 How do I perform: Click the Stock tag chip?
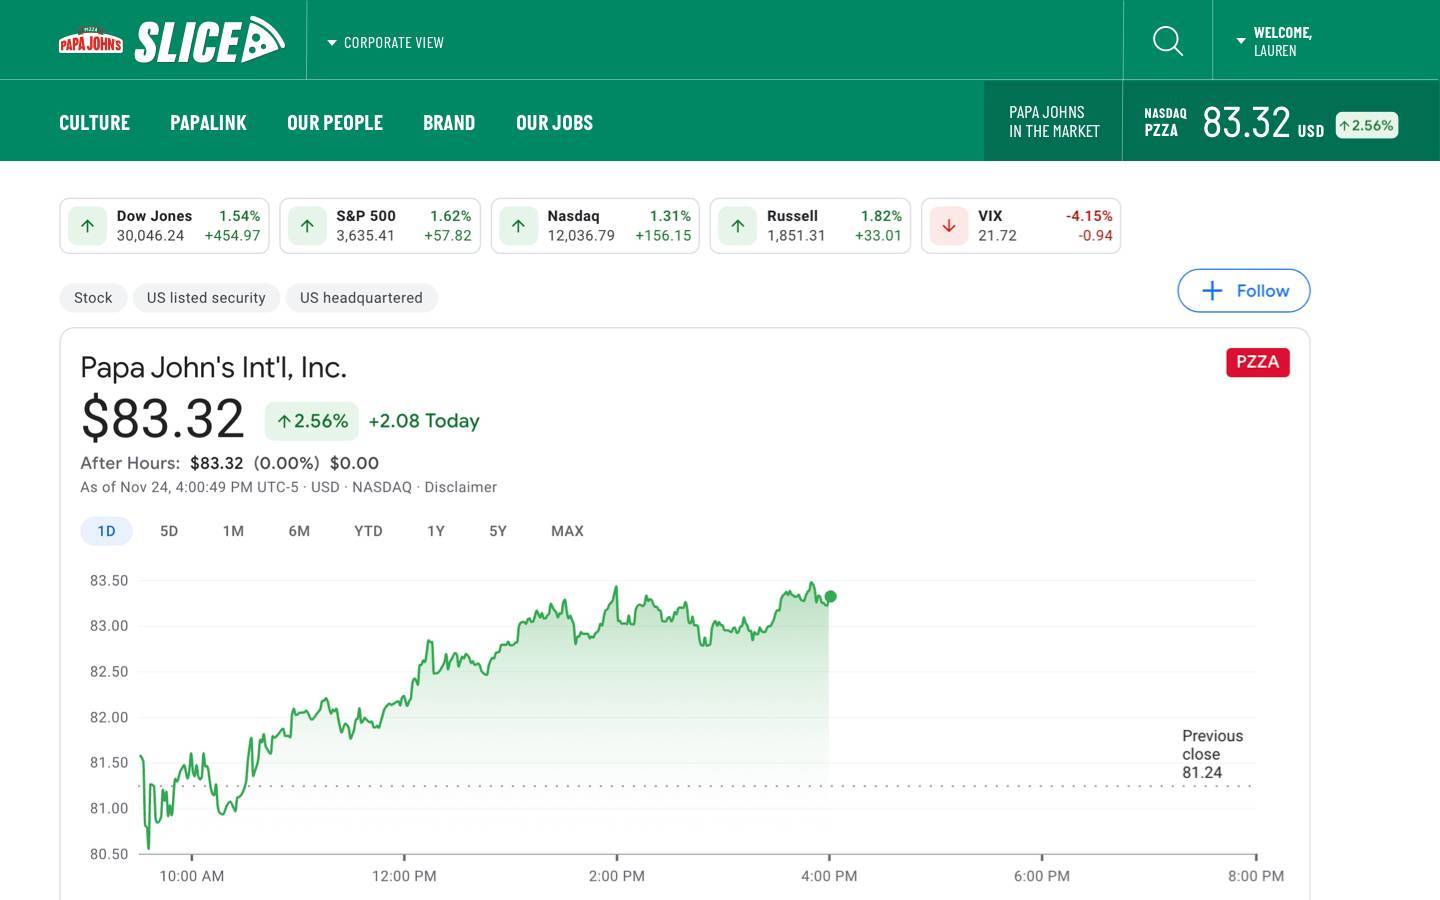coord(93,298)
